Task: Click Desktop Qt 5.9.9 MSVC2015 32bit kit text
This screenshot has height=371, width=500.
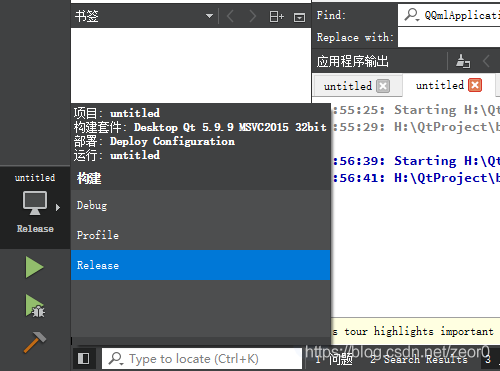Action: [x=230, y=127]
